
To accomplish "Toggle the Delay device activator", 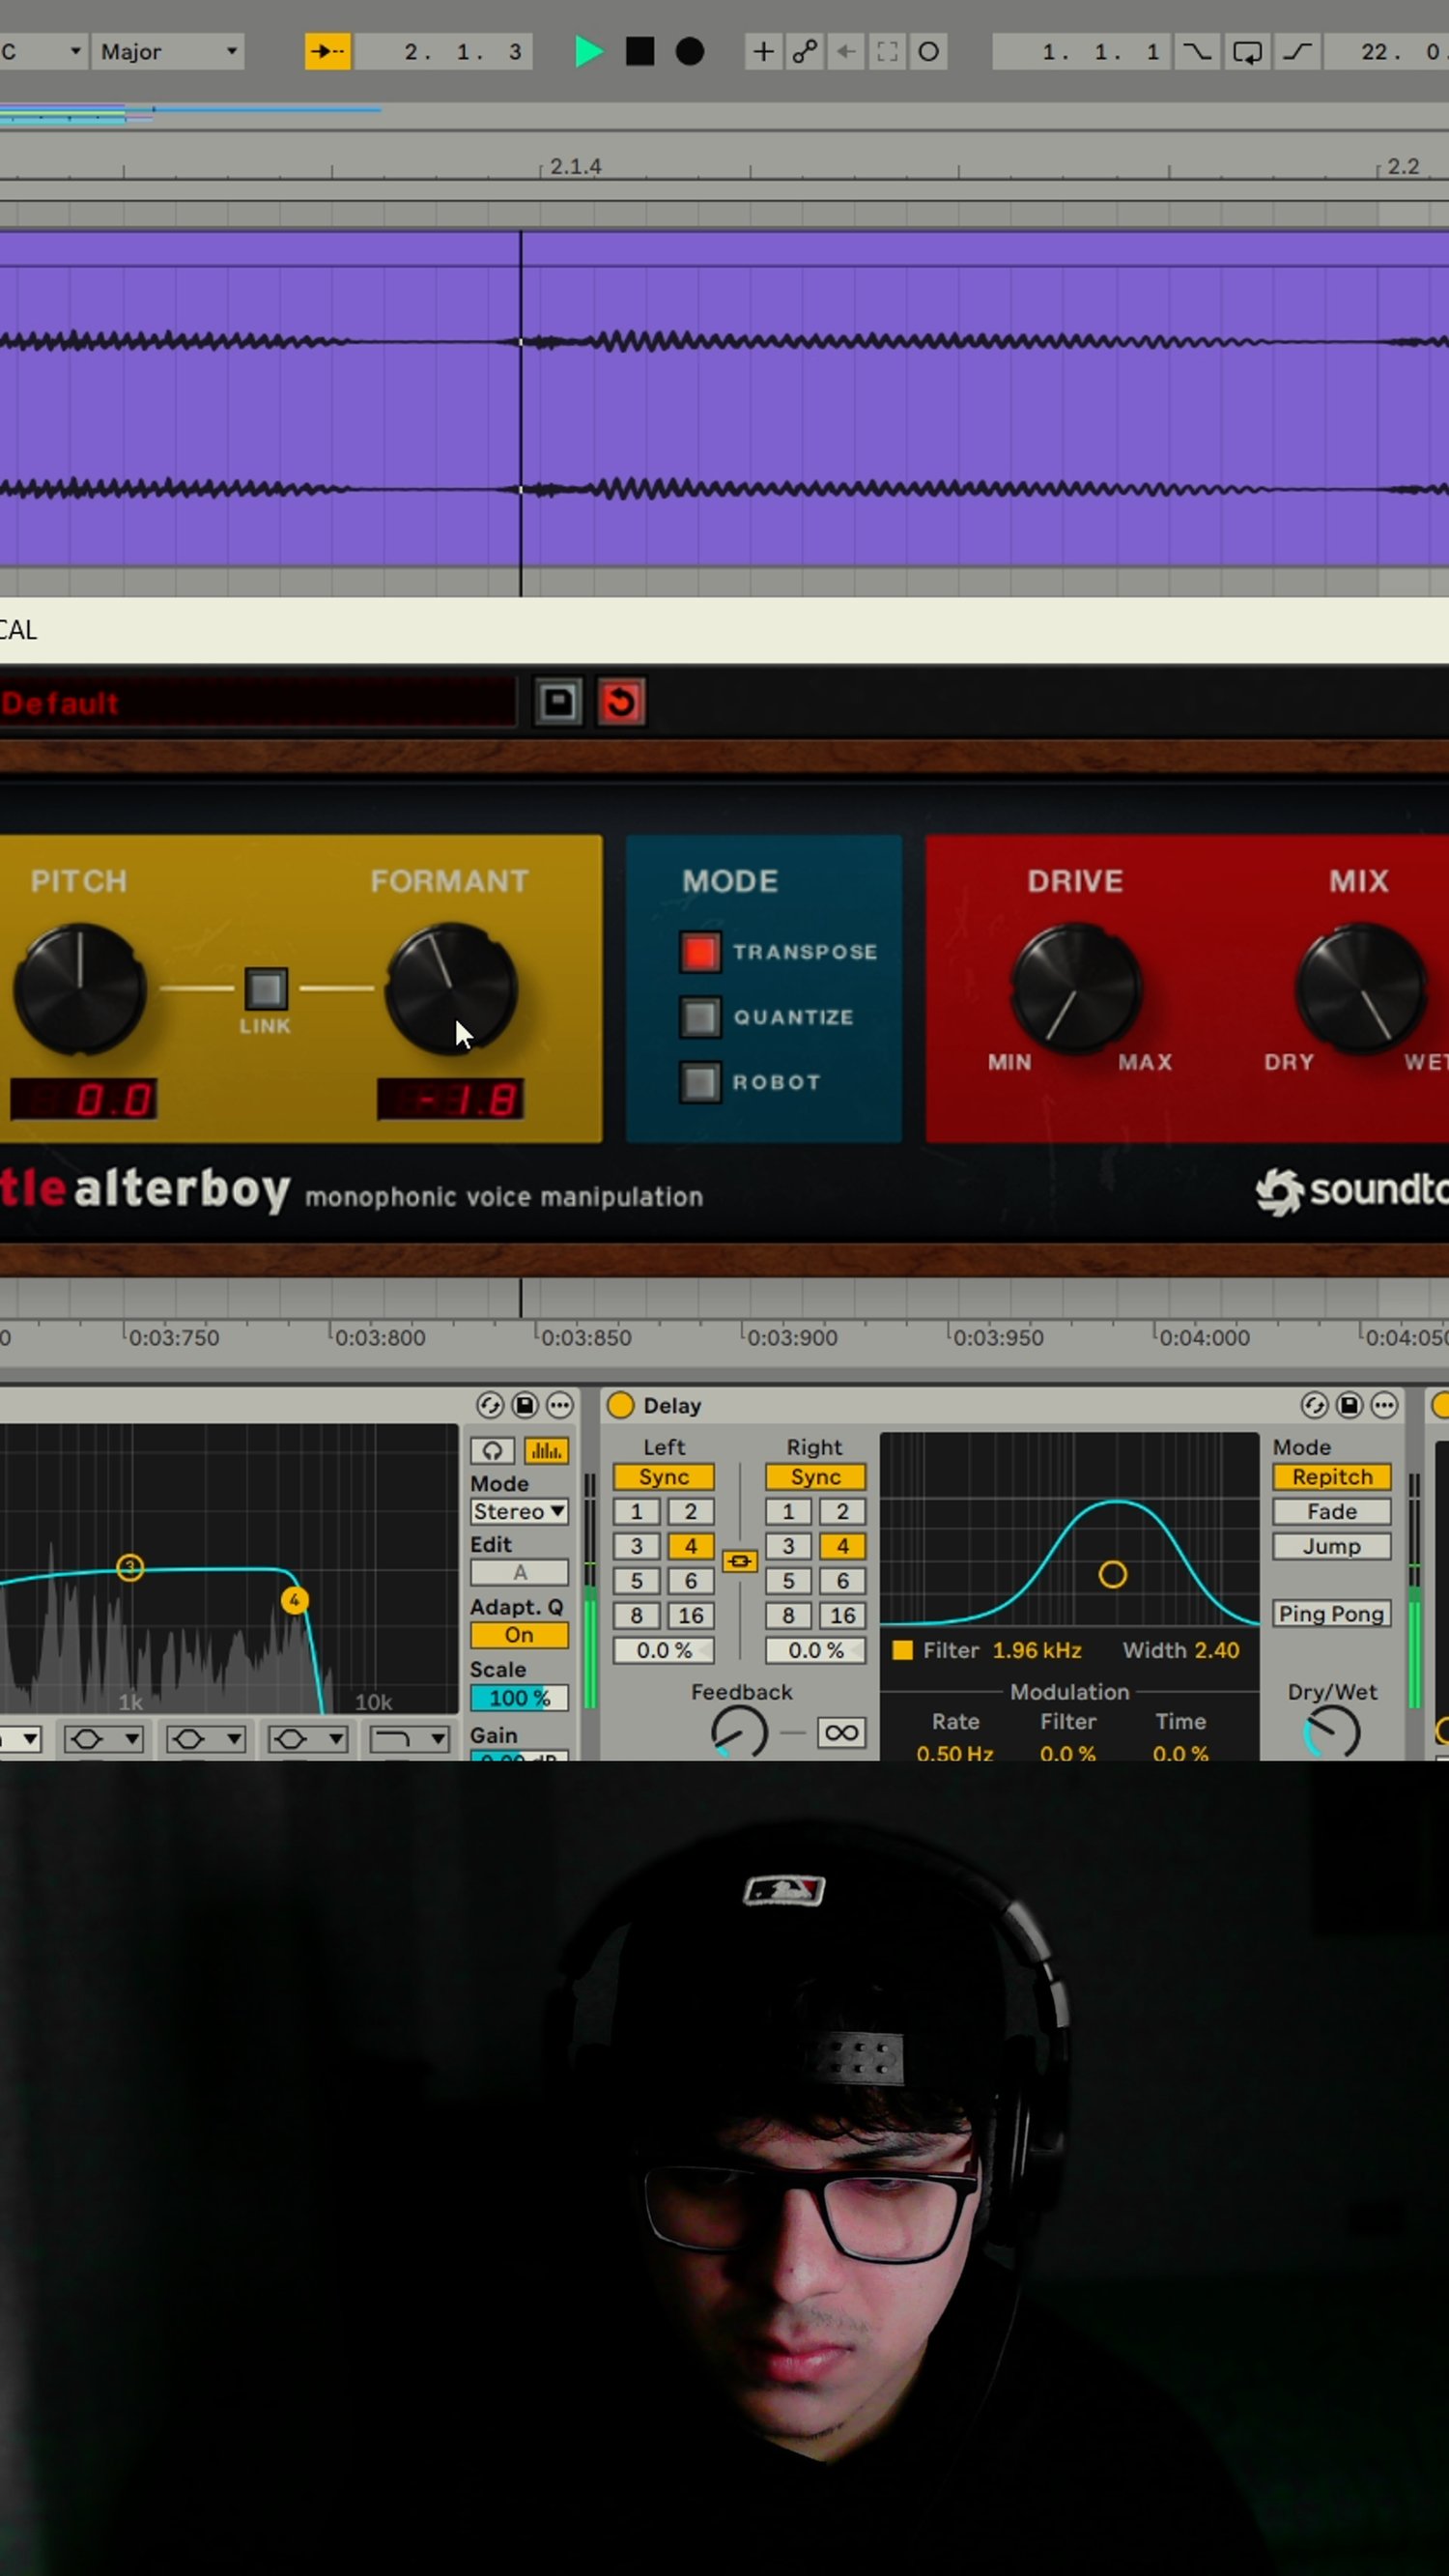I will 621,1405.
